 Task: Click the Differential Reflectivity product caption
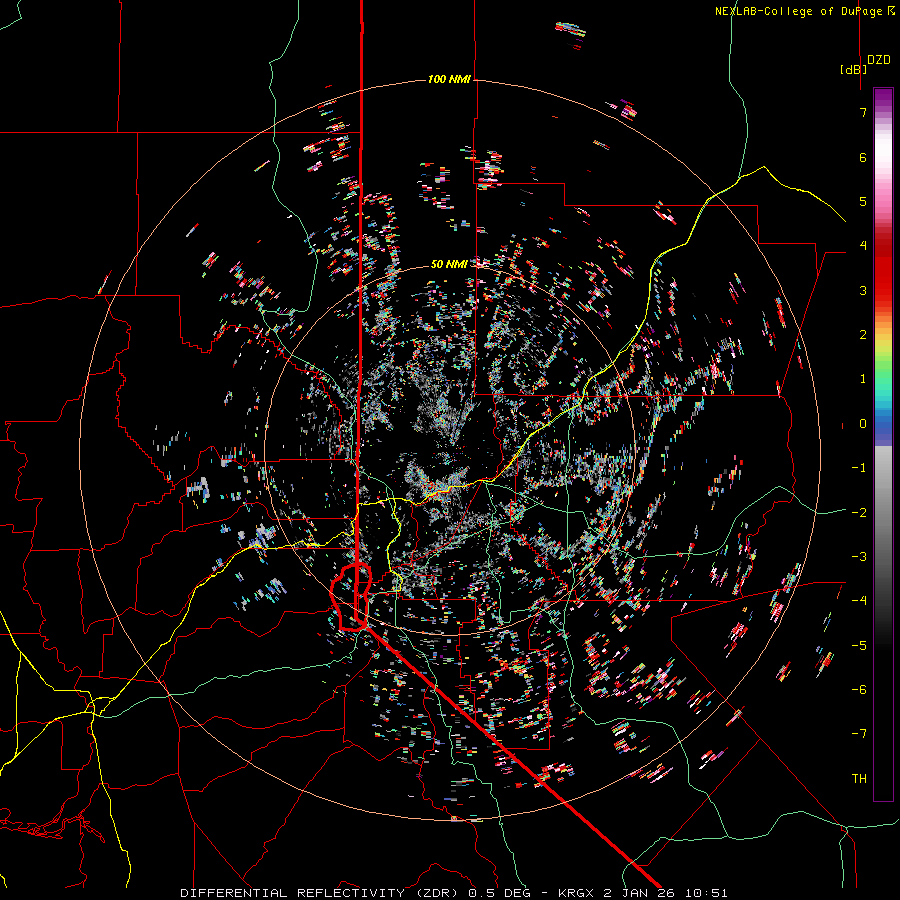pyautogui.click(x=454, y=893)
